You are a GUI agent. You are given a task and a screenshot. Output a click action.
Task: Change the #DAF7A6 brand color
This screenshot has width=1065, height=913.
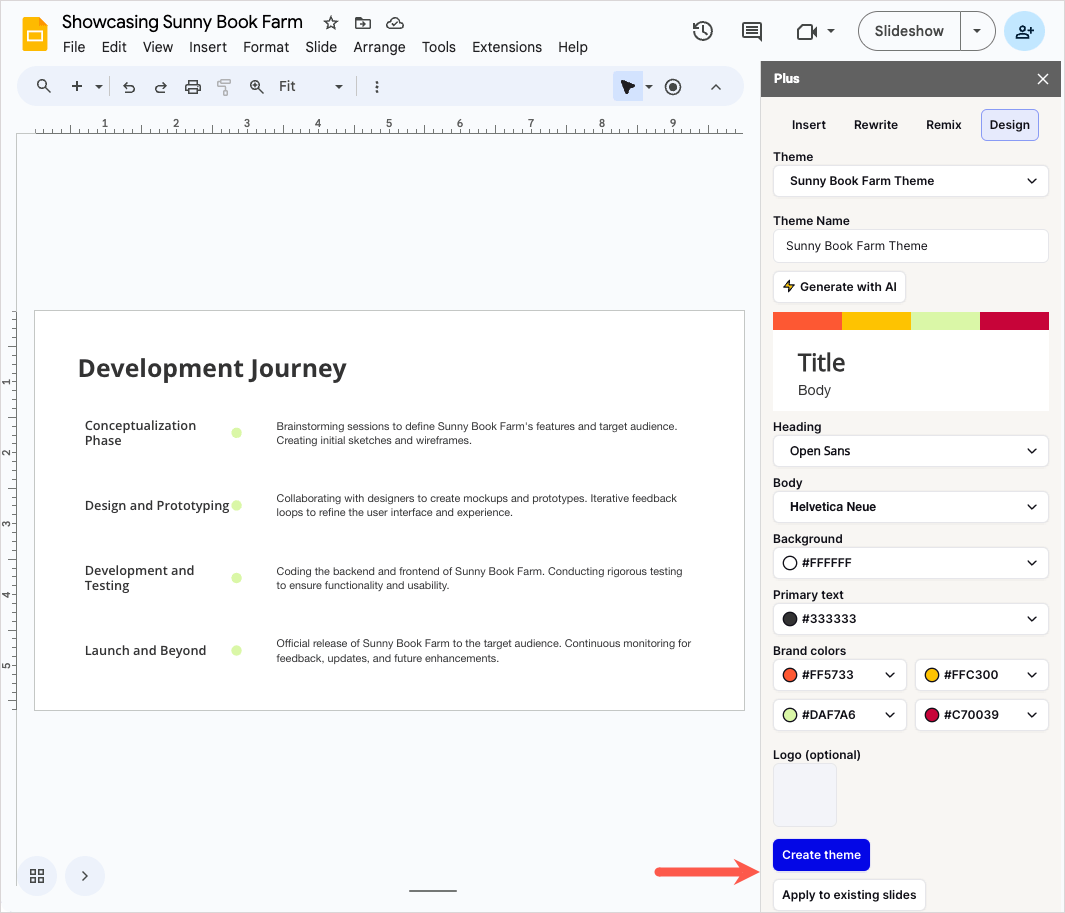(x=840, y=715)
